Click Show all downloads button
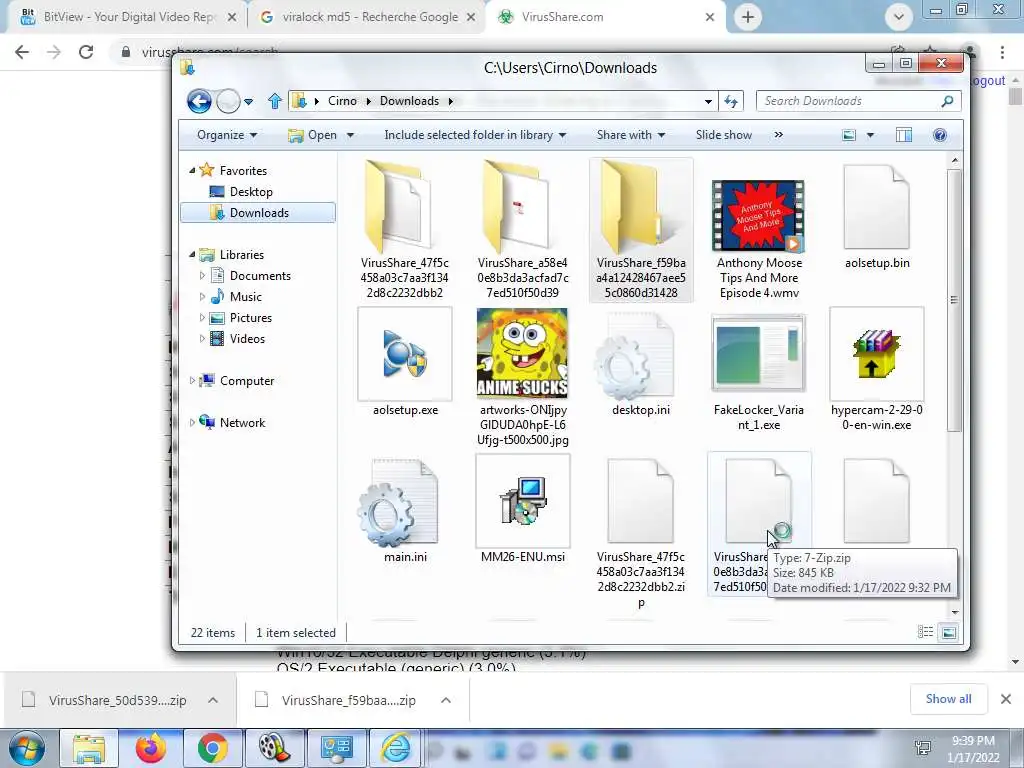The image size is (1024, 768). point(948,699)
